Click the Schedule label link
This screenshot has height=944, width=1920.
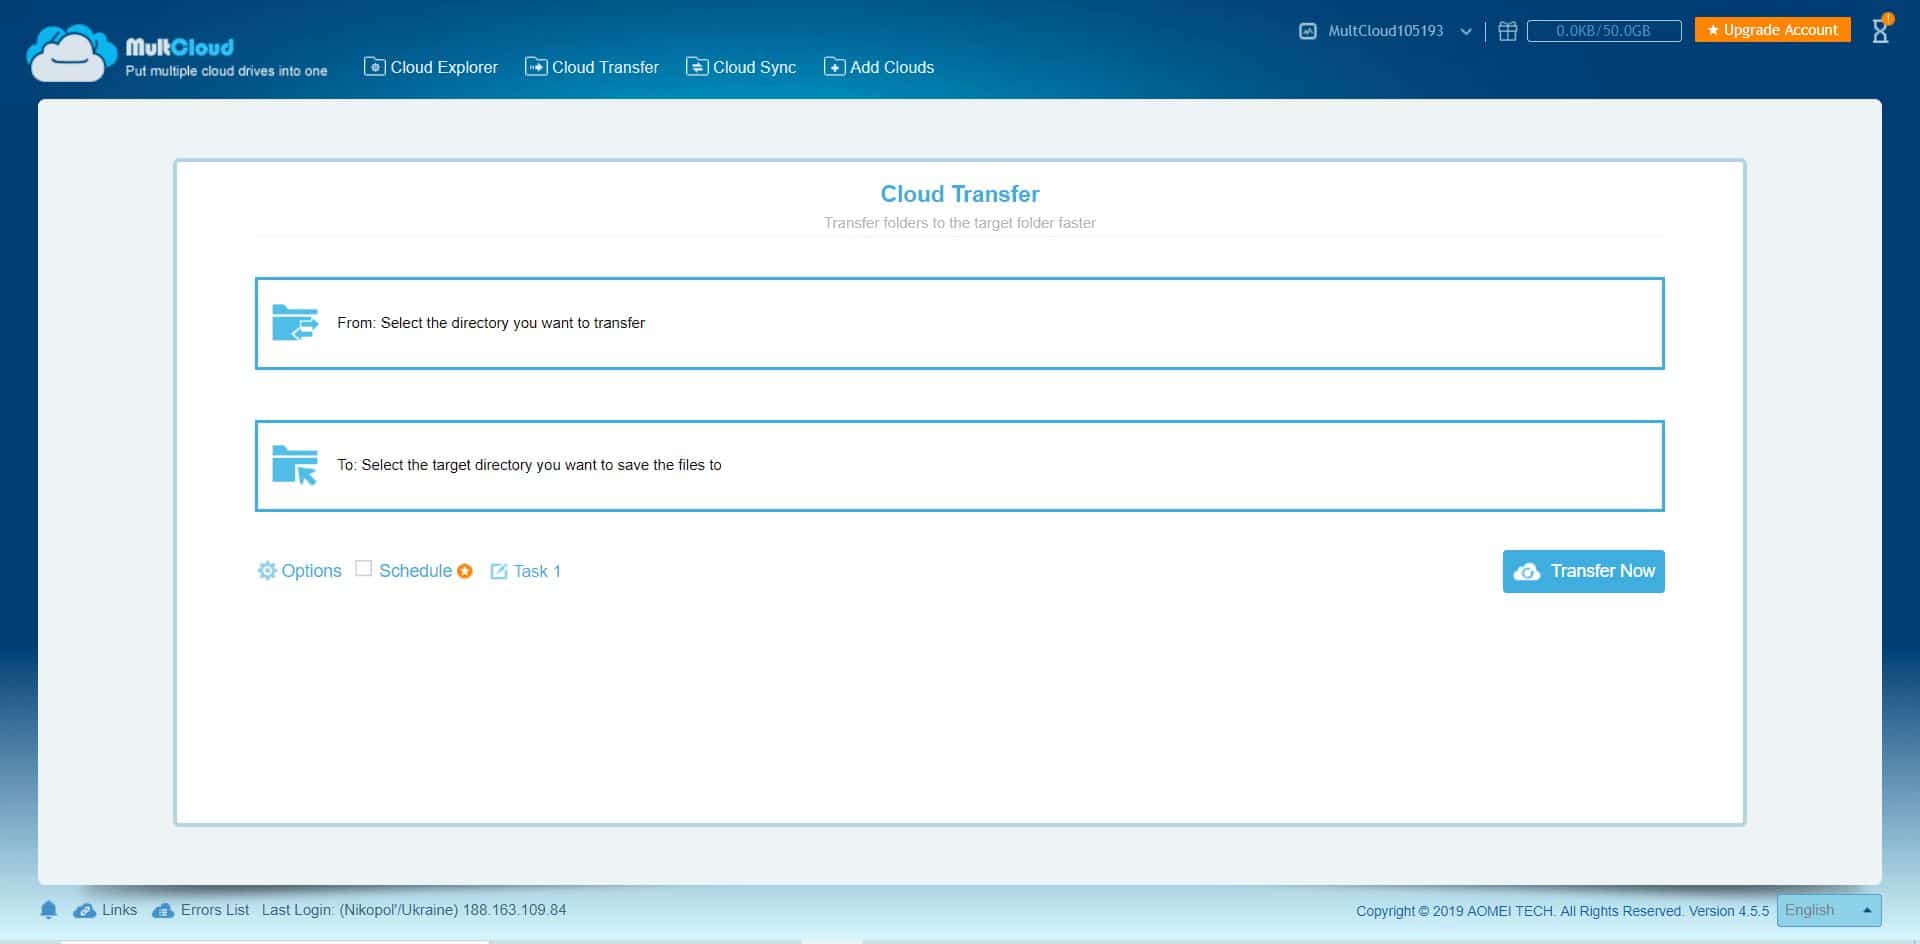(x=415, y=571)
